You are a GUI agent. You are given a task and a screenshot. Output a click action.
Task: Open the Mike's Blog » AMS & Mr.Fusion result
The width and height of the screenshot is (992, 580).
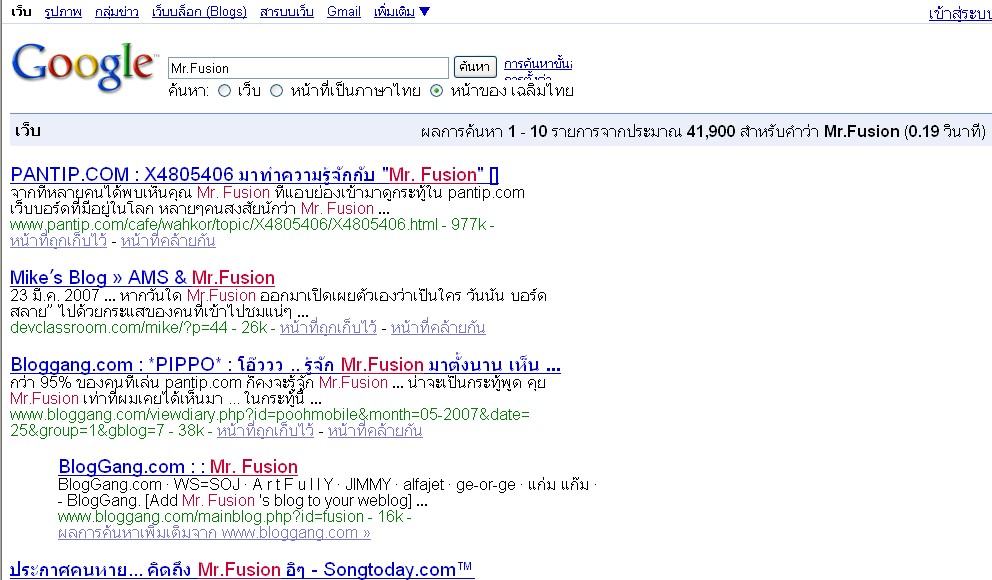coord(142,278)
